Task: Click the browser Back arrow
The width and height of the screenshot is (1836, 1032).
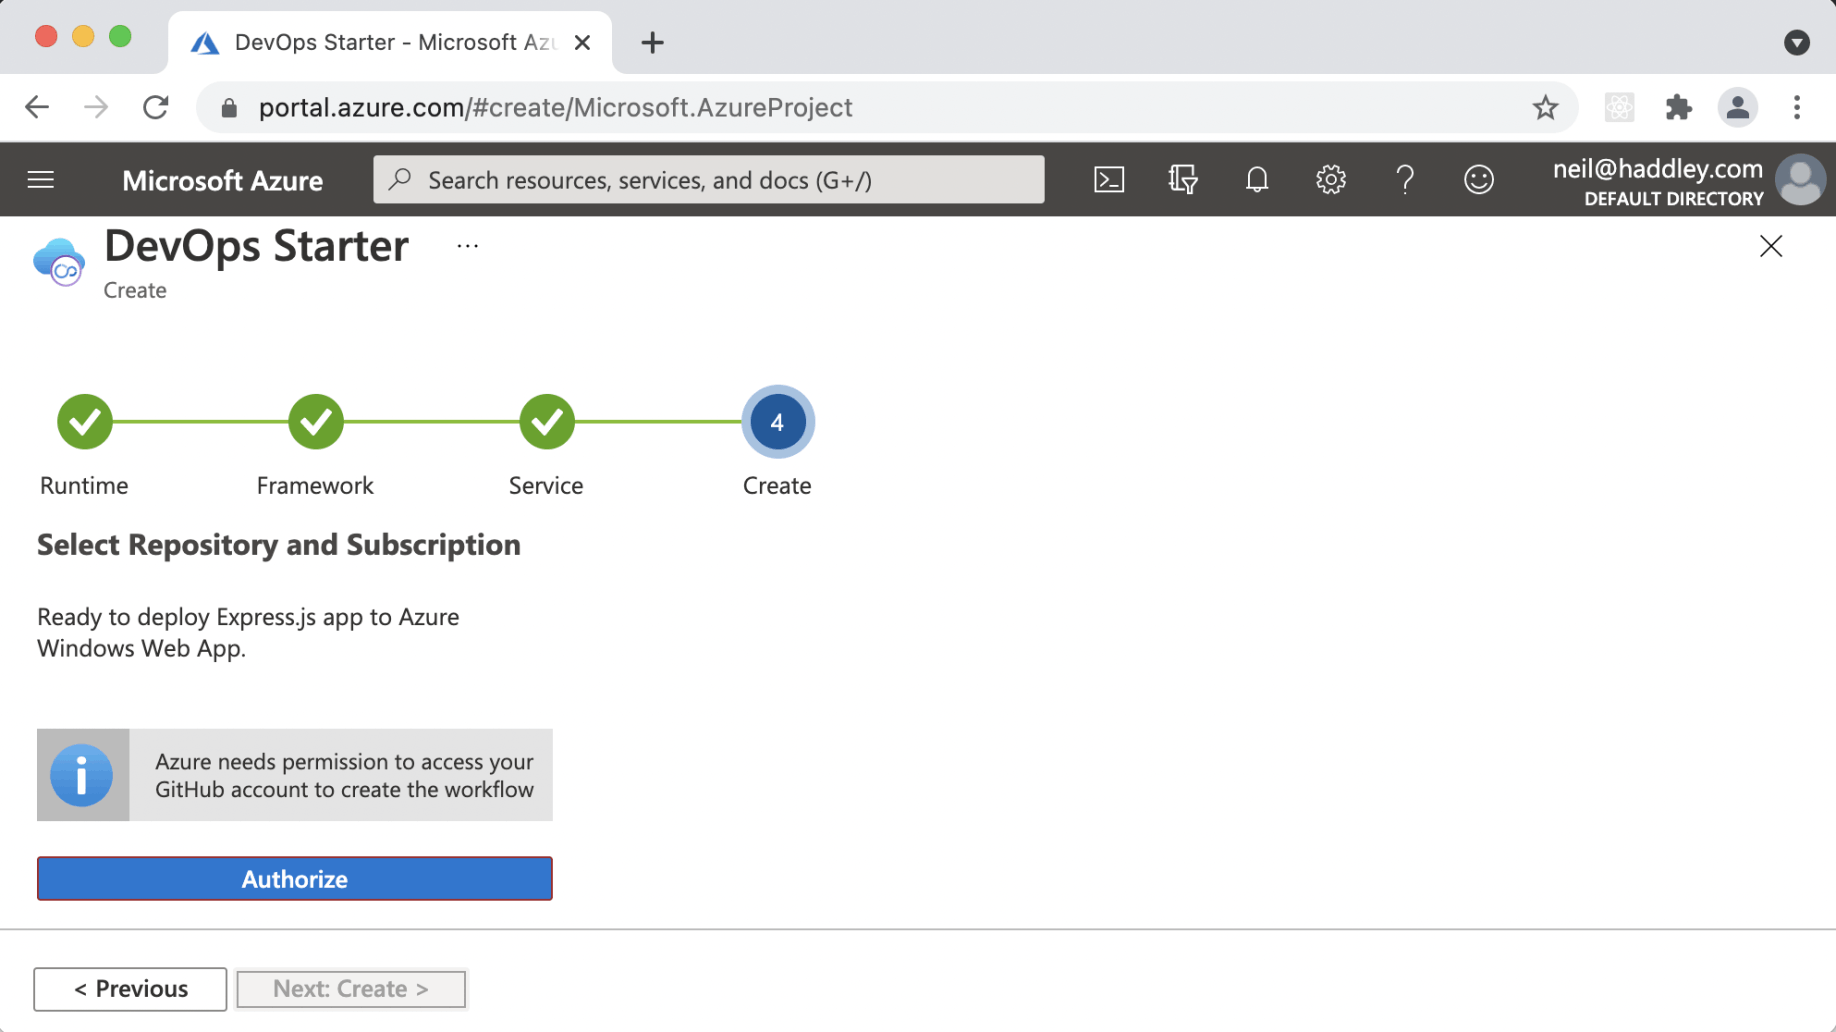Action: [x=37, y=107]
